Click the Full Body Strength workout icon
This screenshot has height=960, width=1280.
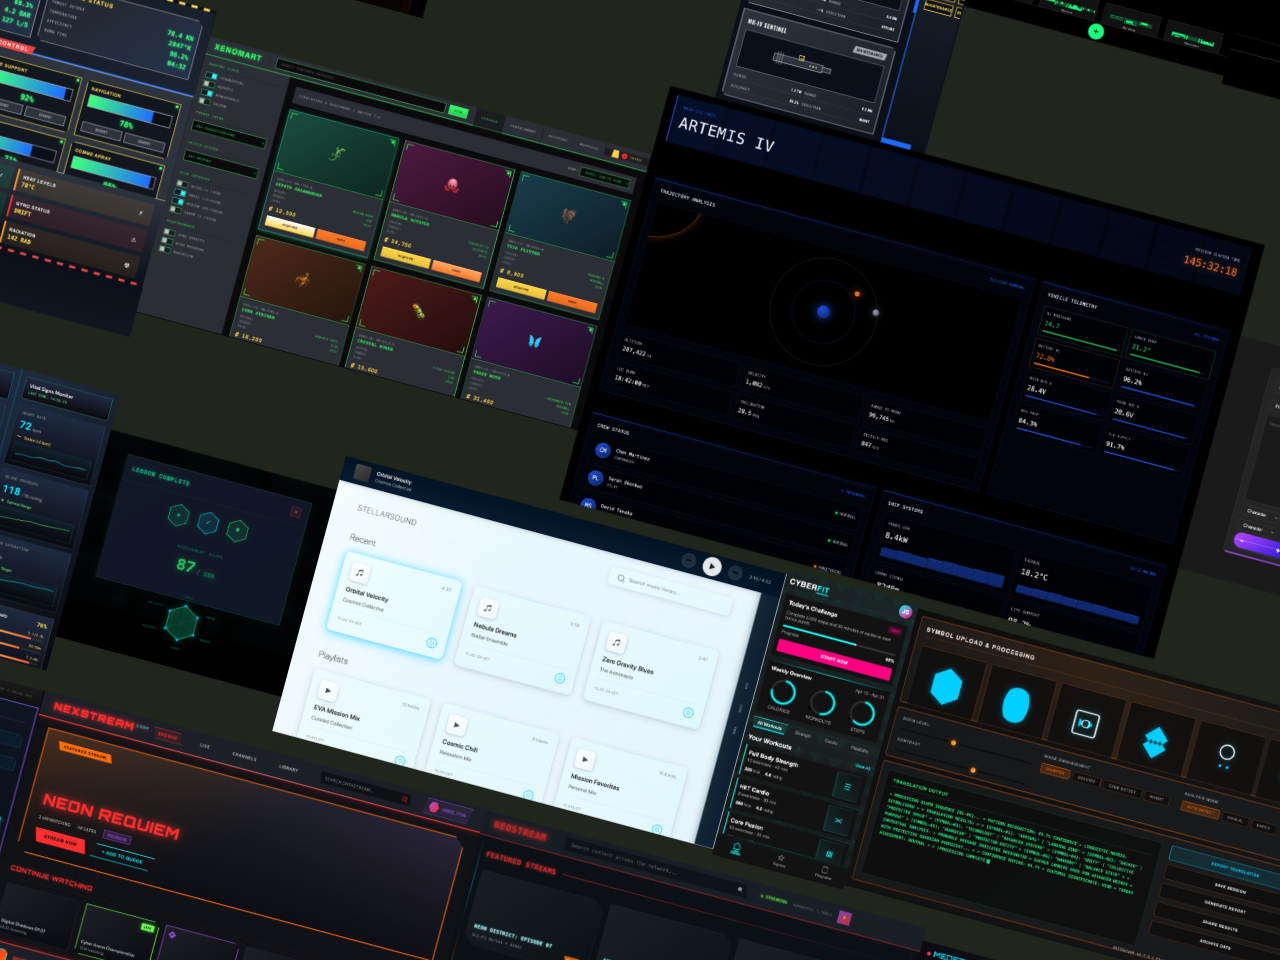coord(847,787)
